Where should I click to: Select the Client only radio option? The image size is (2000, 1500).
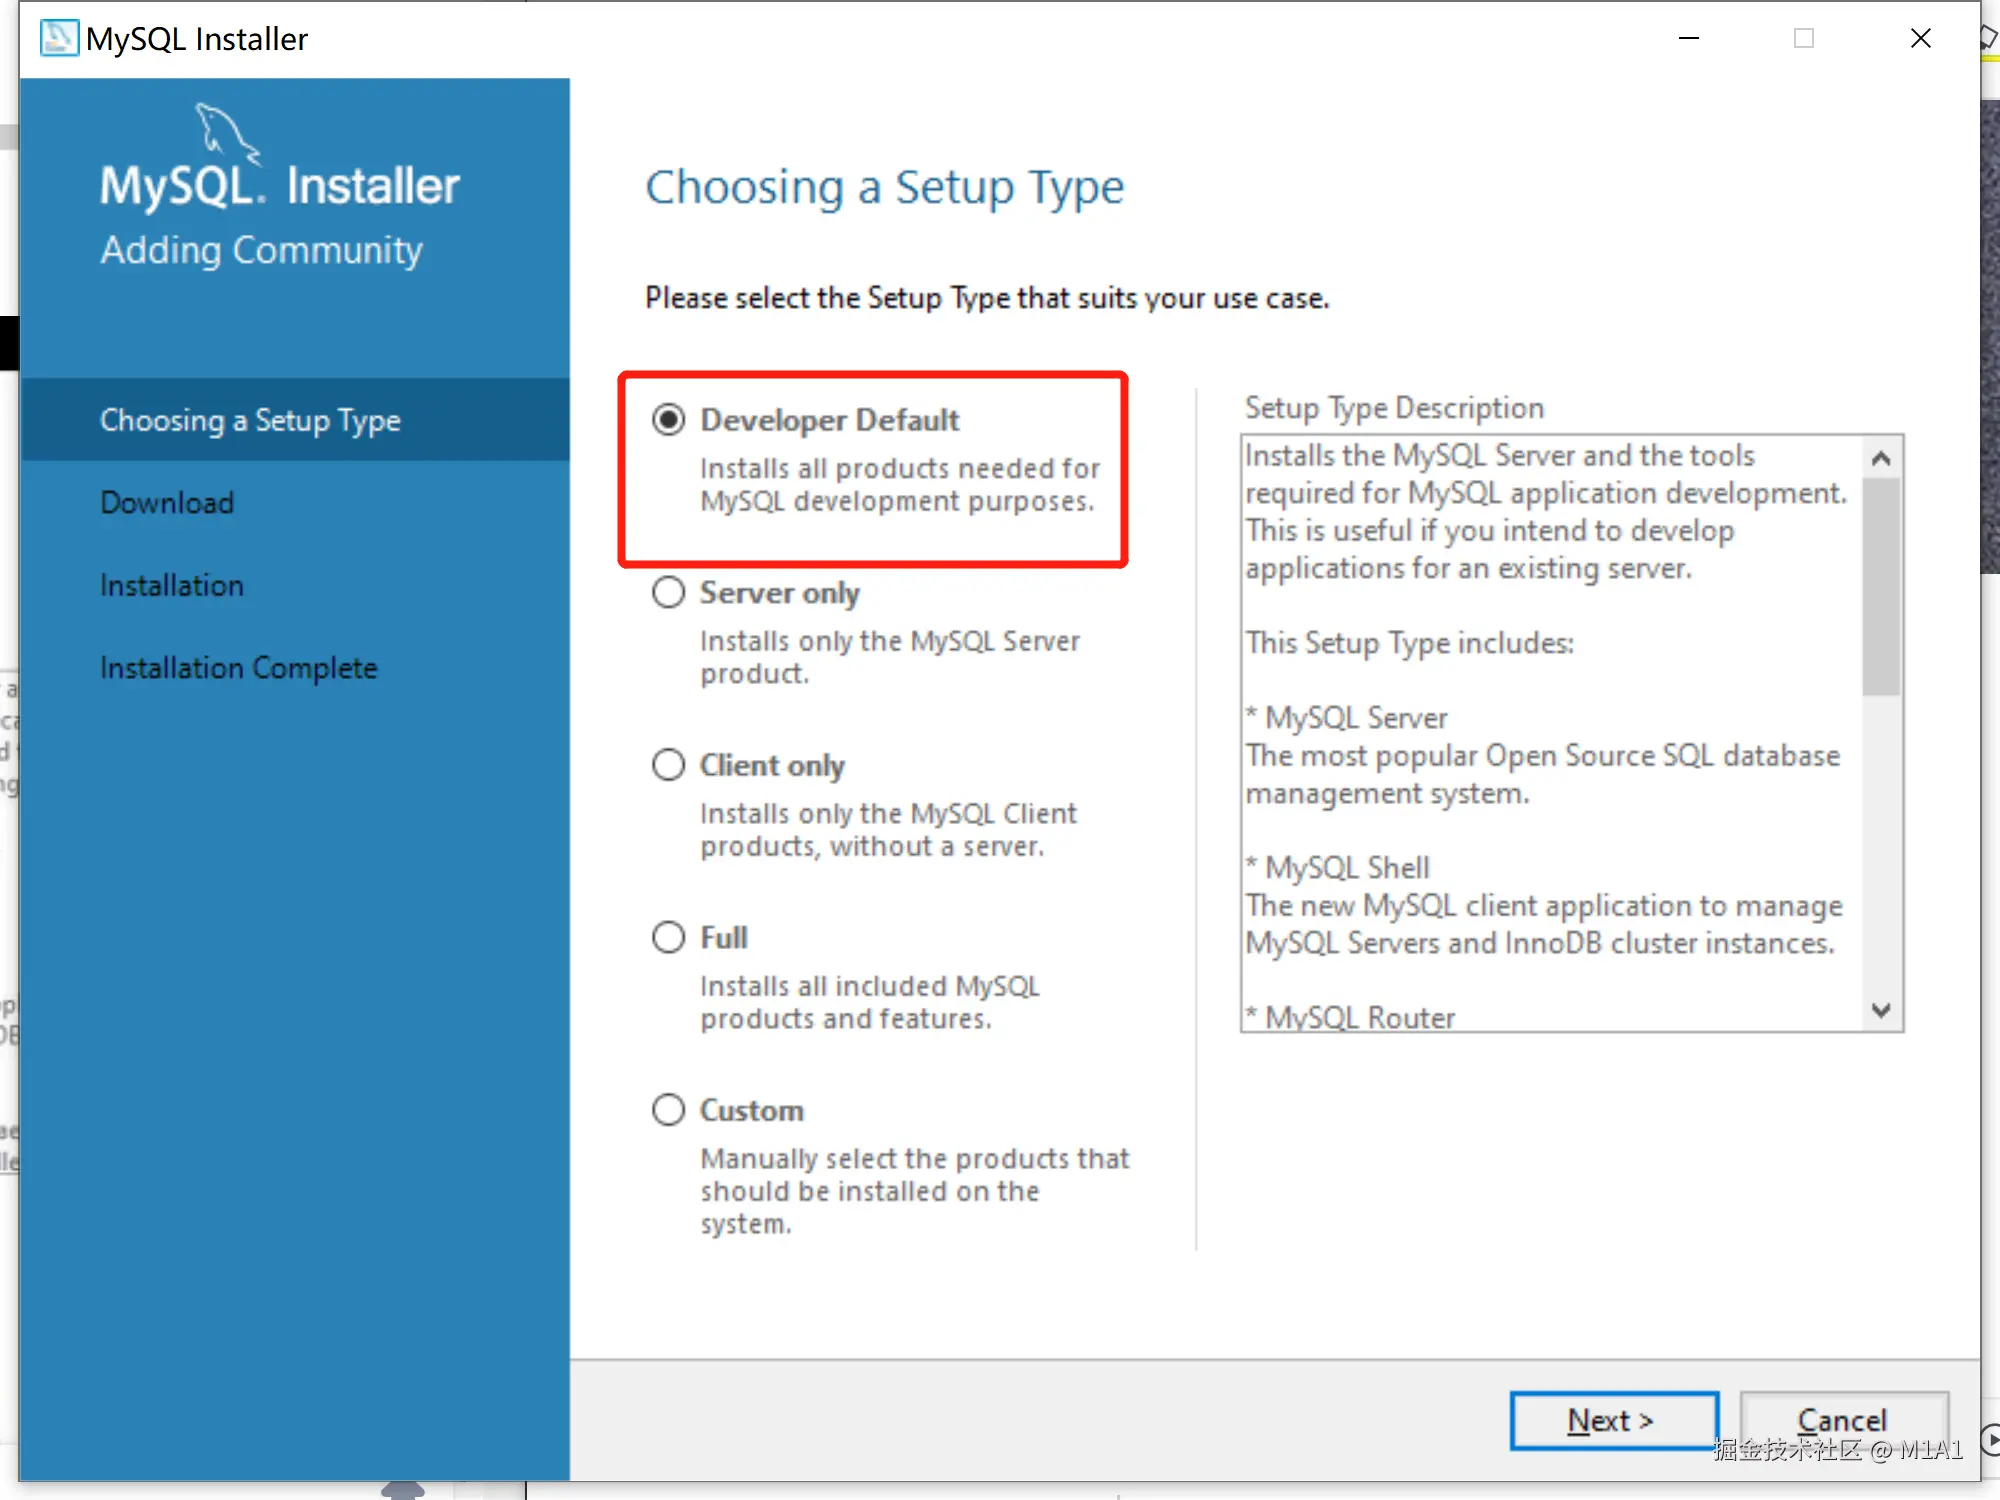tap(669, 766)
